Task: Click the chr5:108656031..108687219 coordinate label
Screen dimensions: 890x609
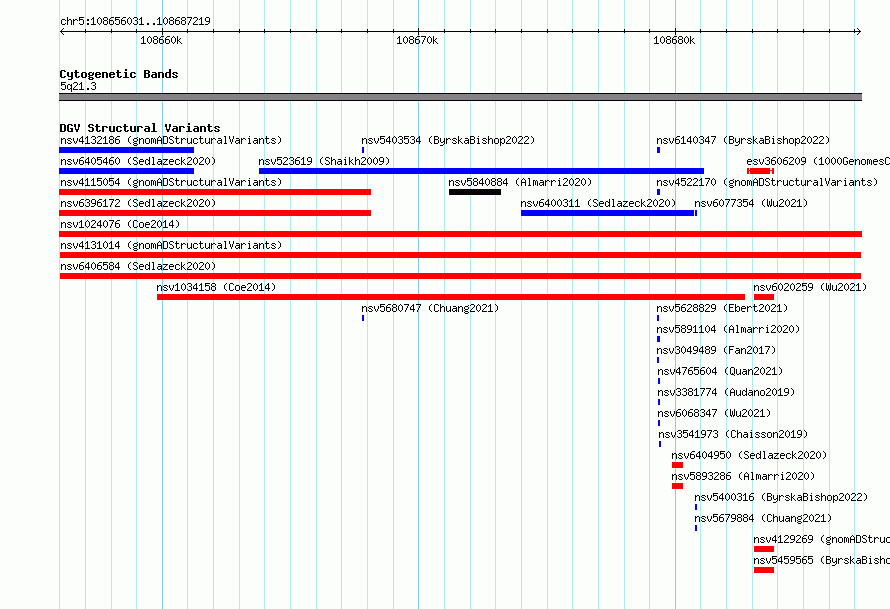Action: (135, 21)
